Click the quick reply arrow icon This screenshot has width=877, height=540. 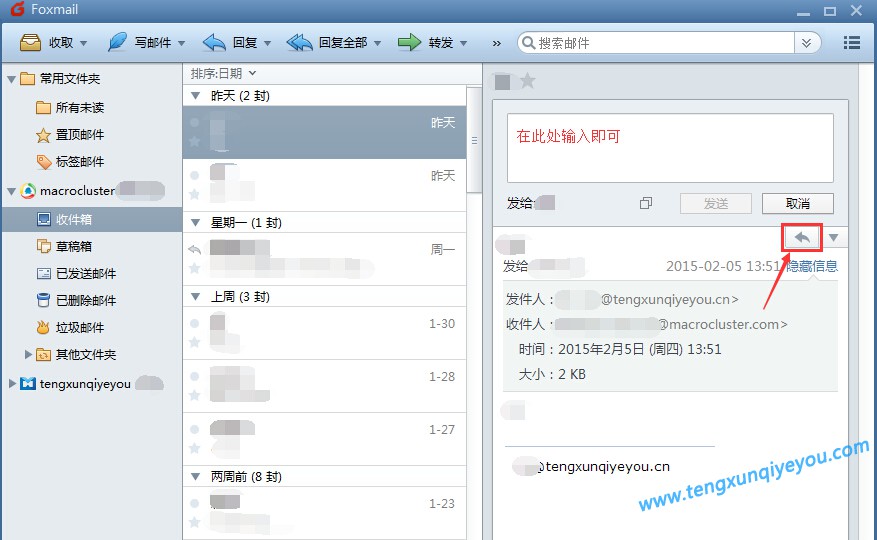802,237
